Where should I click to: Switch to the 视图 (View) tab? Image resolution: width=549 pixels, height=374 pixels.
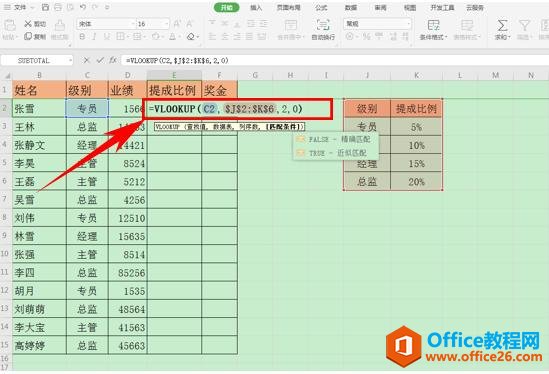pos(410,7)
